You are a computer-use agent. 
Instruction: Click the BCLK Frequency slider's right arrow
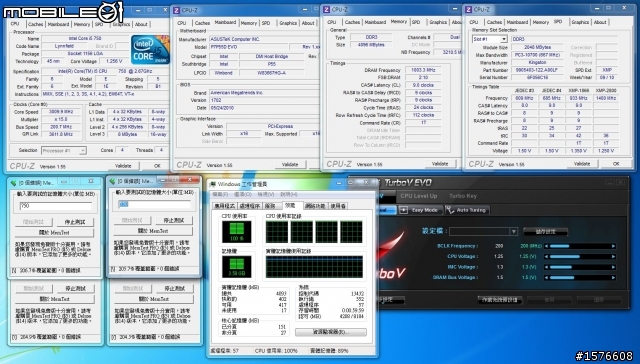[x=613, y=246]
